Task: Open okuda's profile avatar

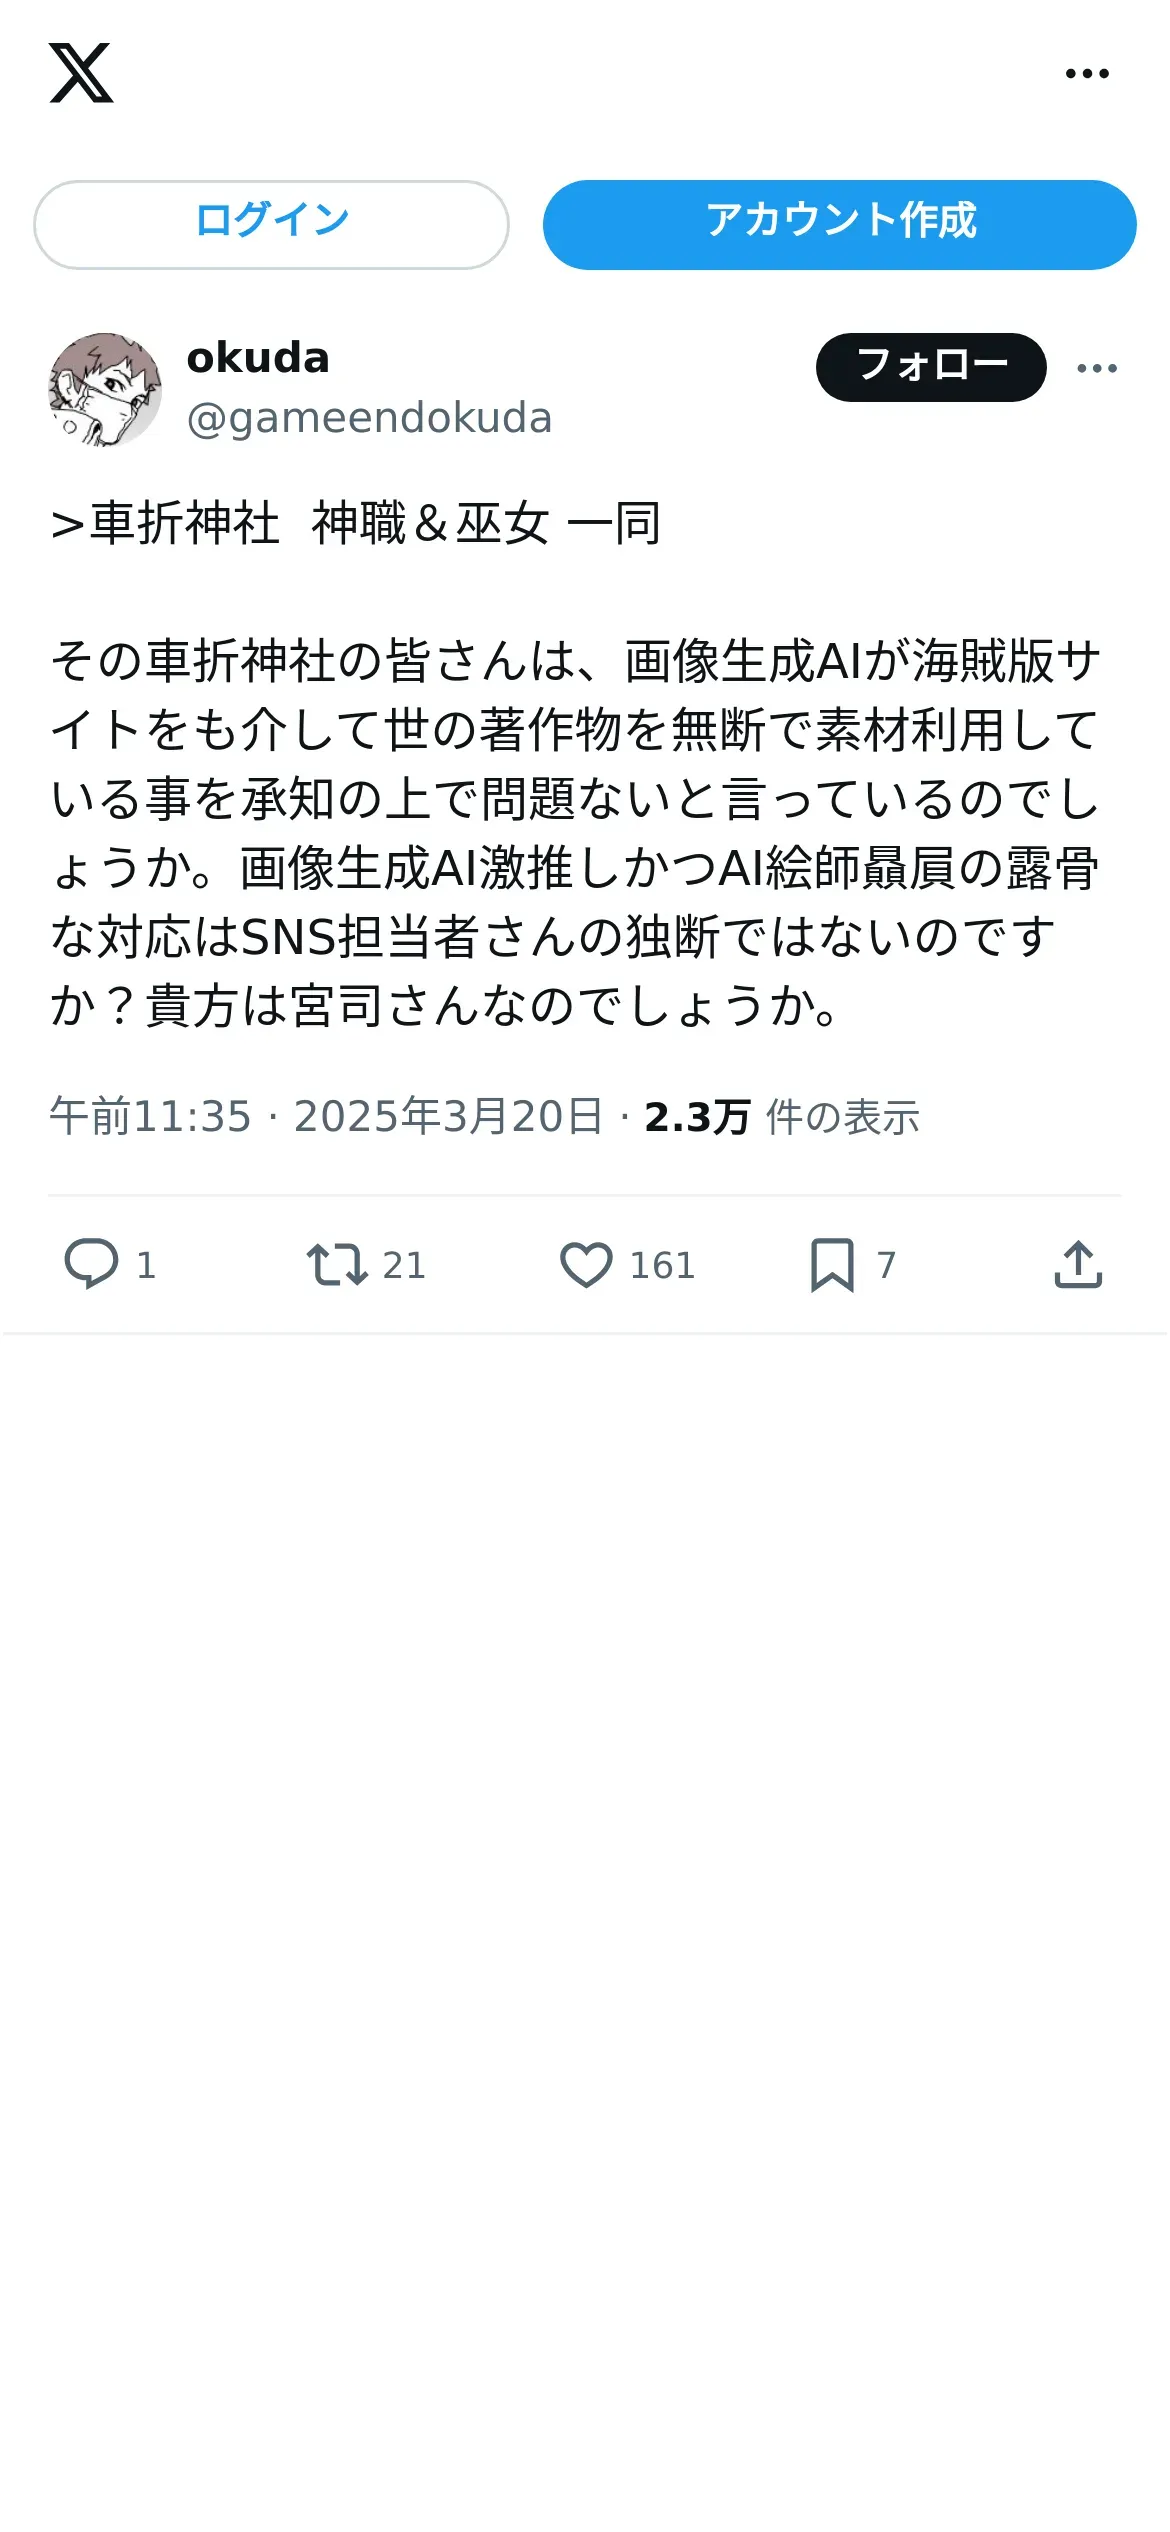Action: pos(105,389)
